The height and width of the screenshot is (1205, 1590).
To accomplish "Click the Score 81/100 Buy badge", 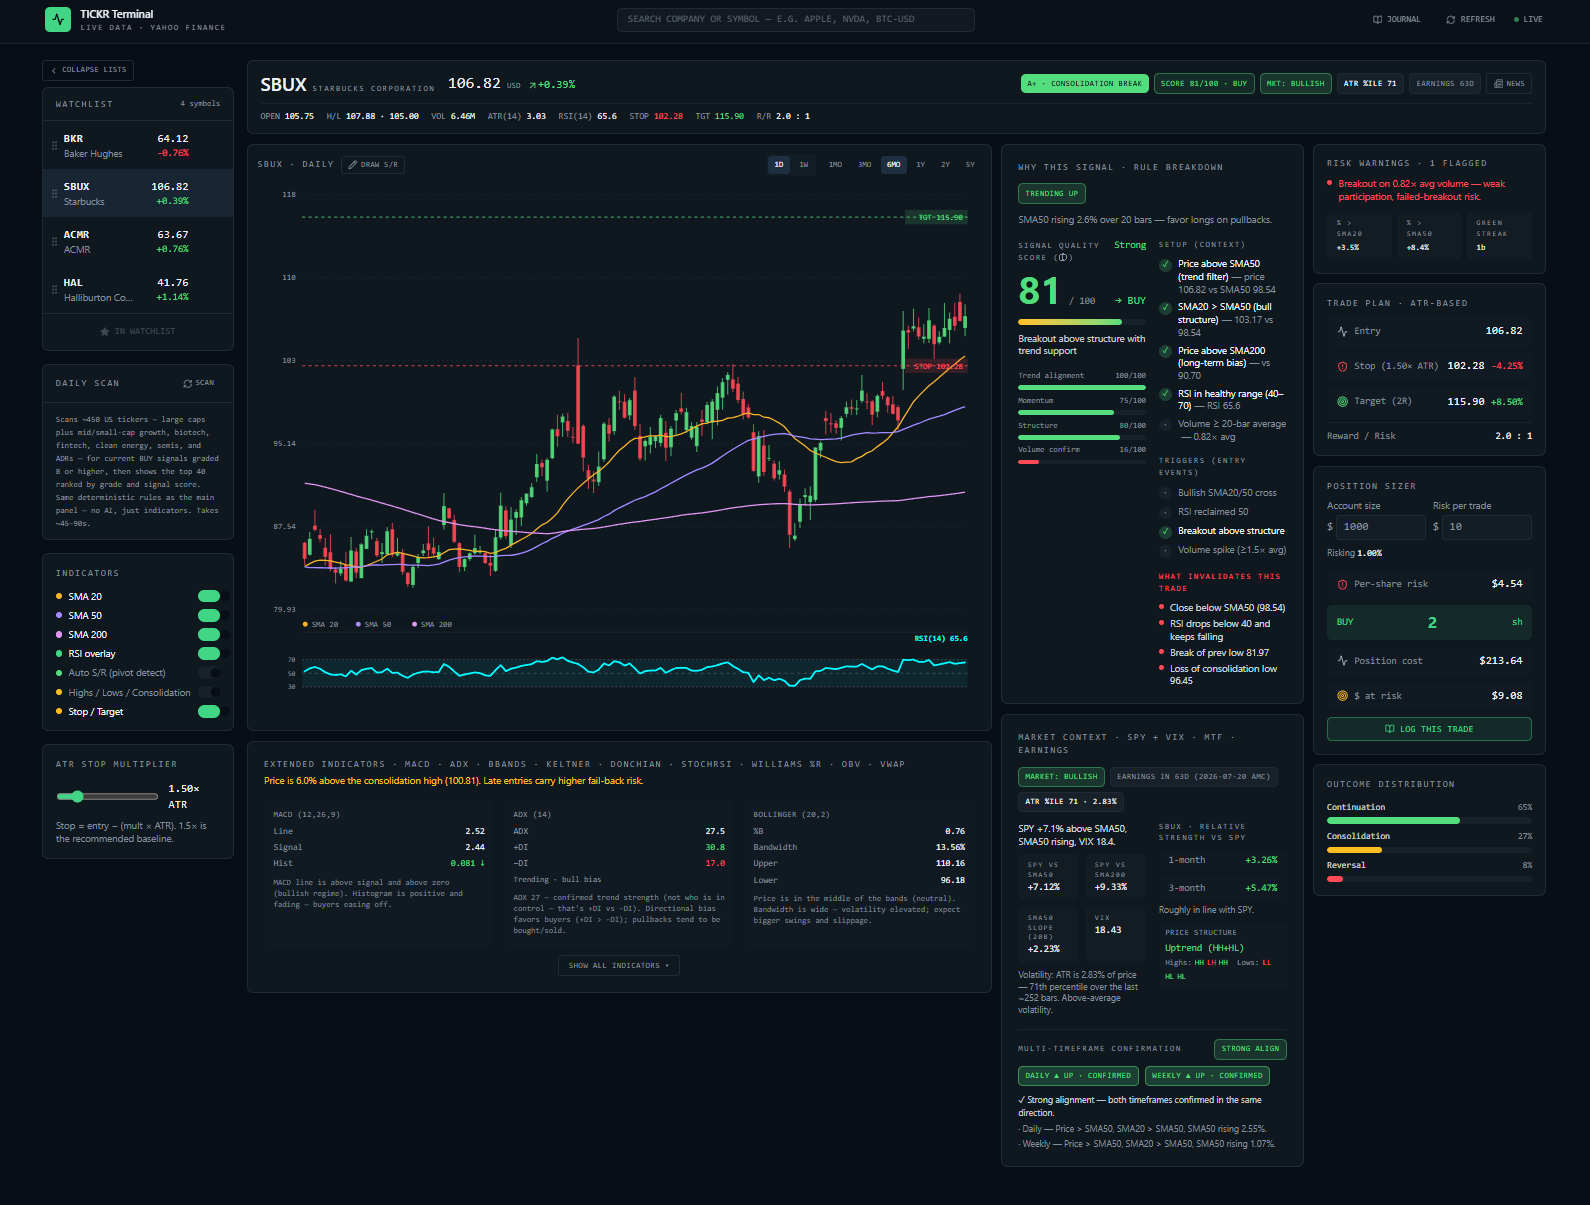I will click(x=1204, y=84).
